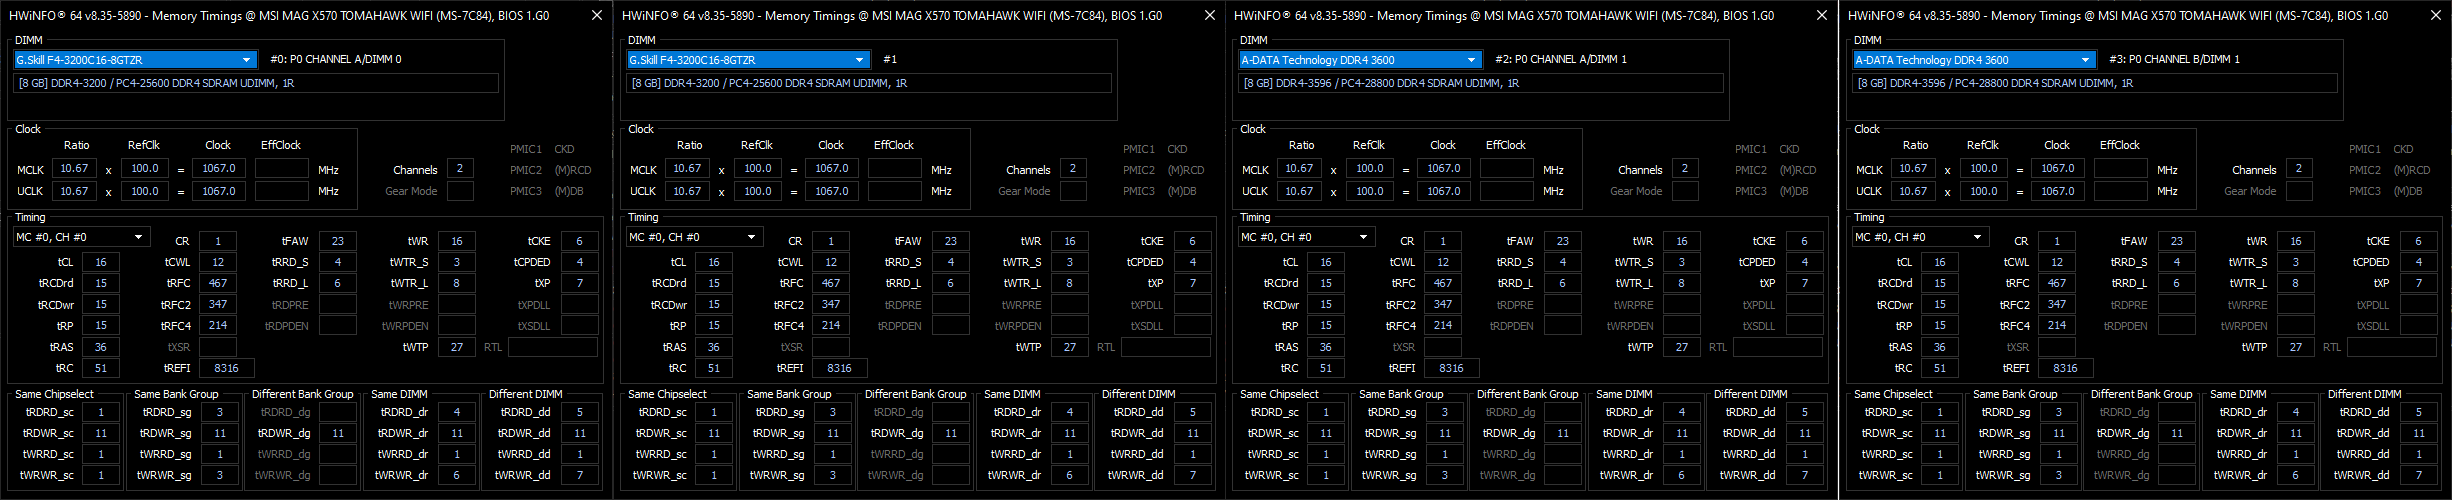Click the tRC value 51 in the DIMM #1 window
The height and width of the screenshot is (500, 2452).
(714, 368)
